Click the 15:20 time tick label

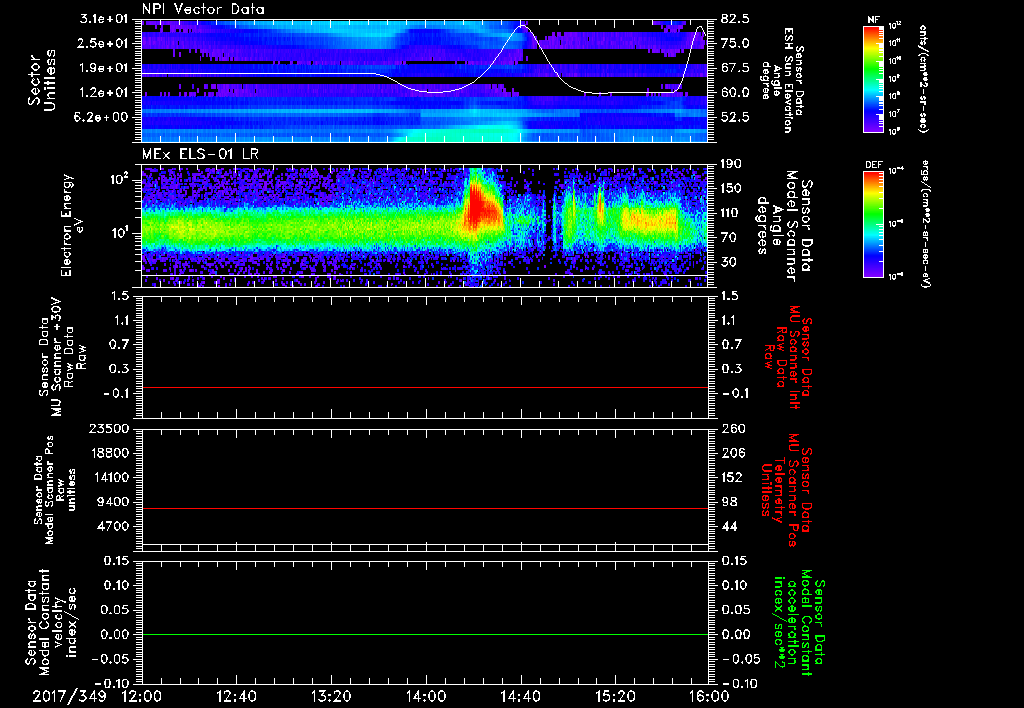(615, 696)
